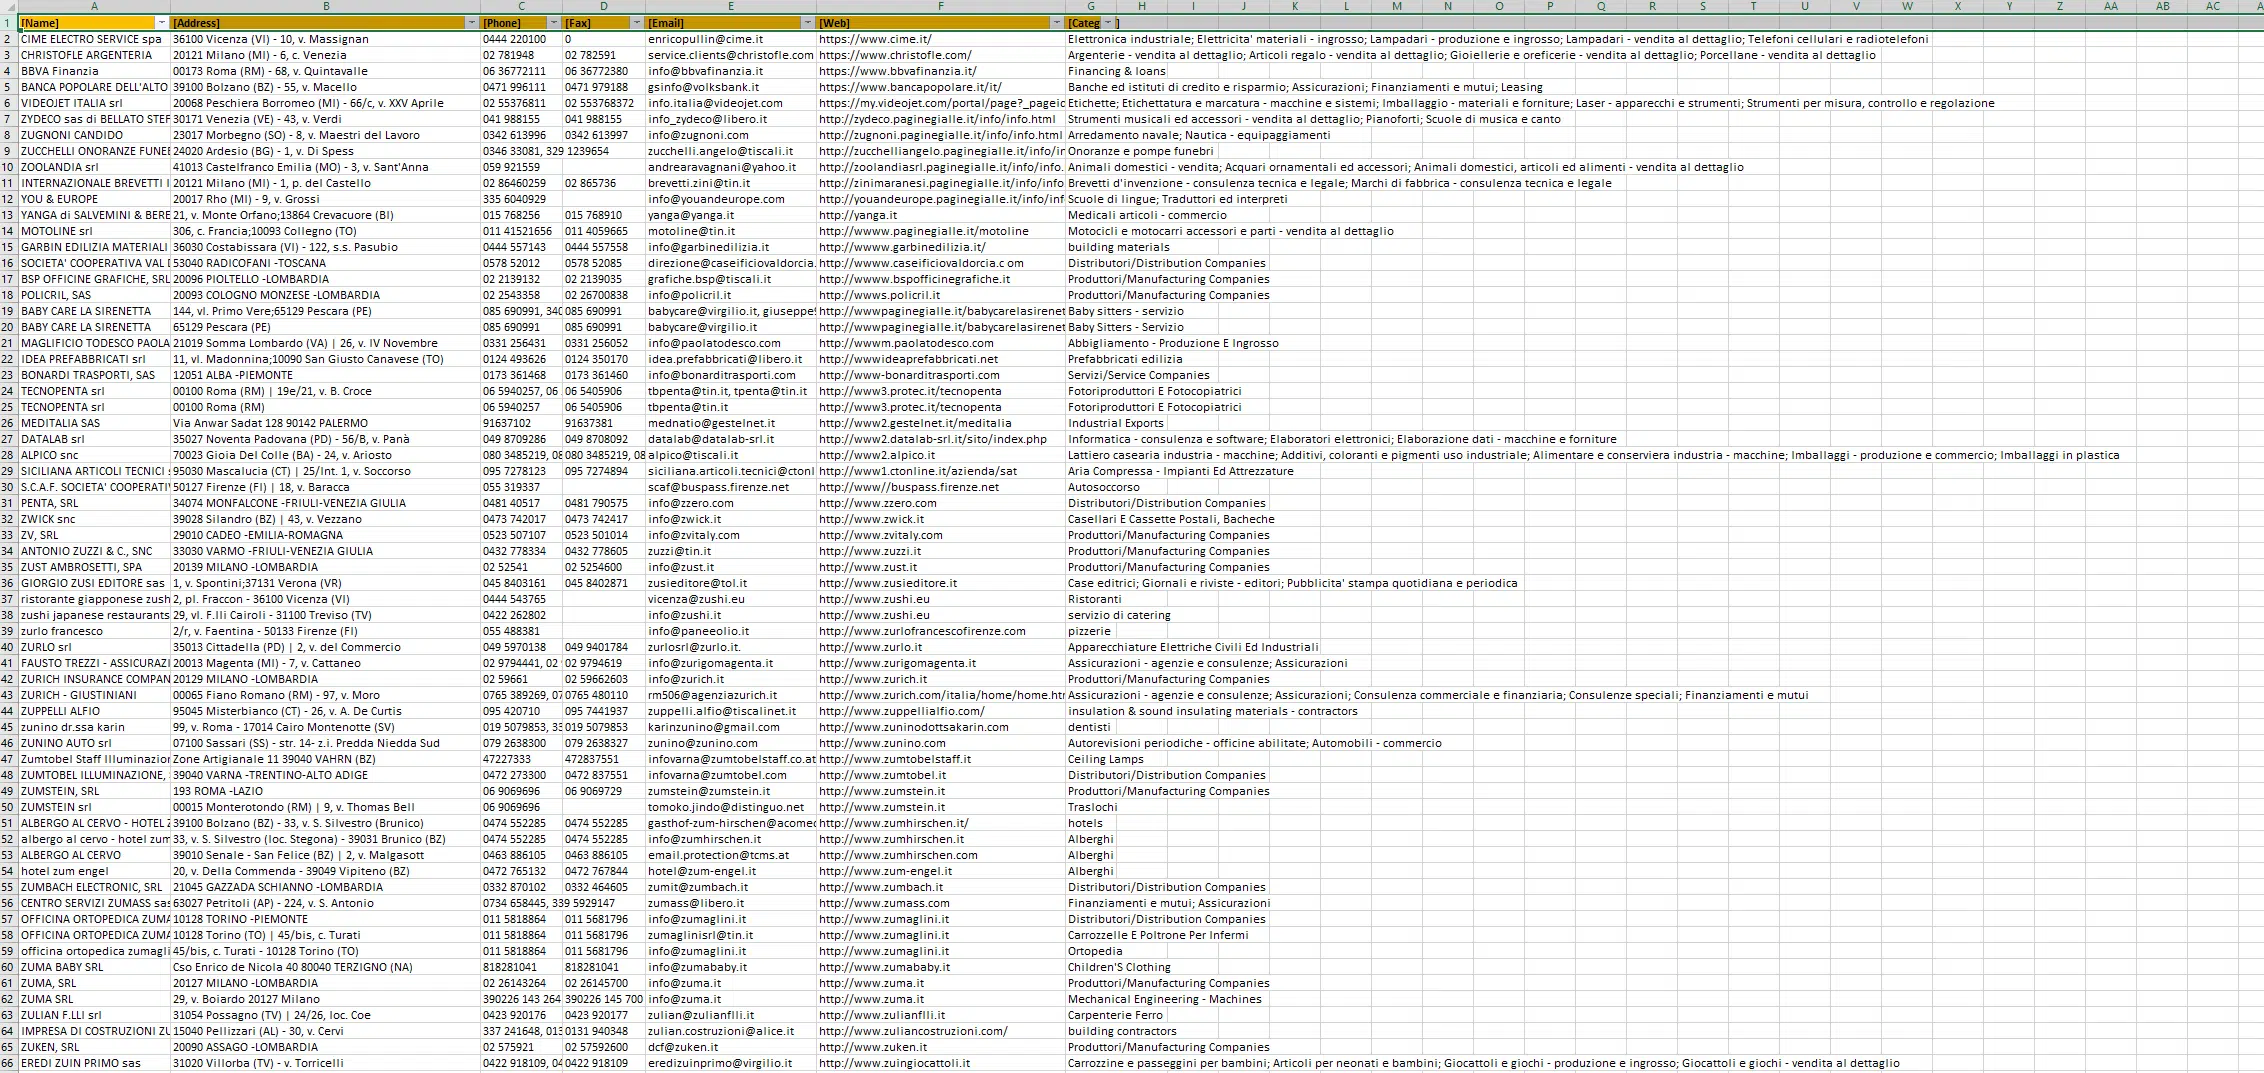Screen dimensions: 2264x1073
Task: Click the http://www.zwick.it web cell
Action: click(x=940, y=519)
